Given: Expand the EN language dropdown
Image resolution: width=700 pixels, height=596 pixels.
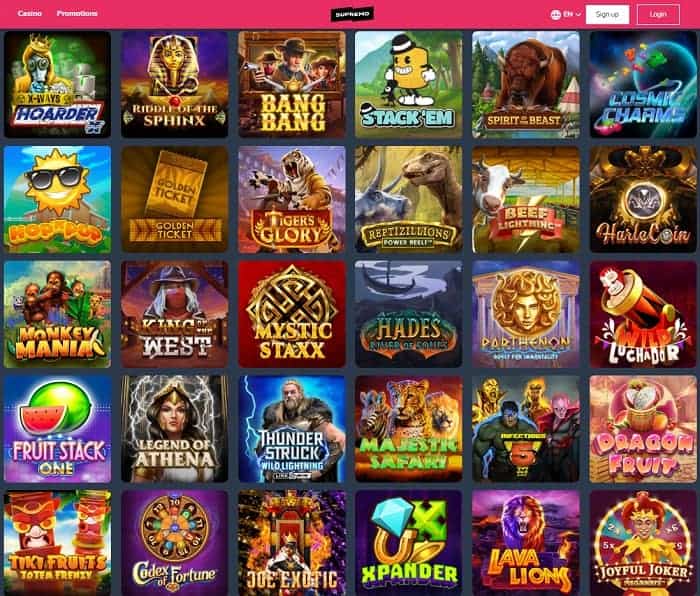Looking at the screenshot, I should click(571, 14).
